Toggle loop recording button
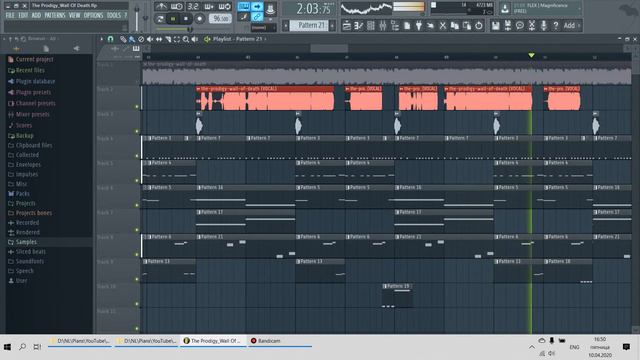640x360 pixels. point(224,7)
